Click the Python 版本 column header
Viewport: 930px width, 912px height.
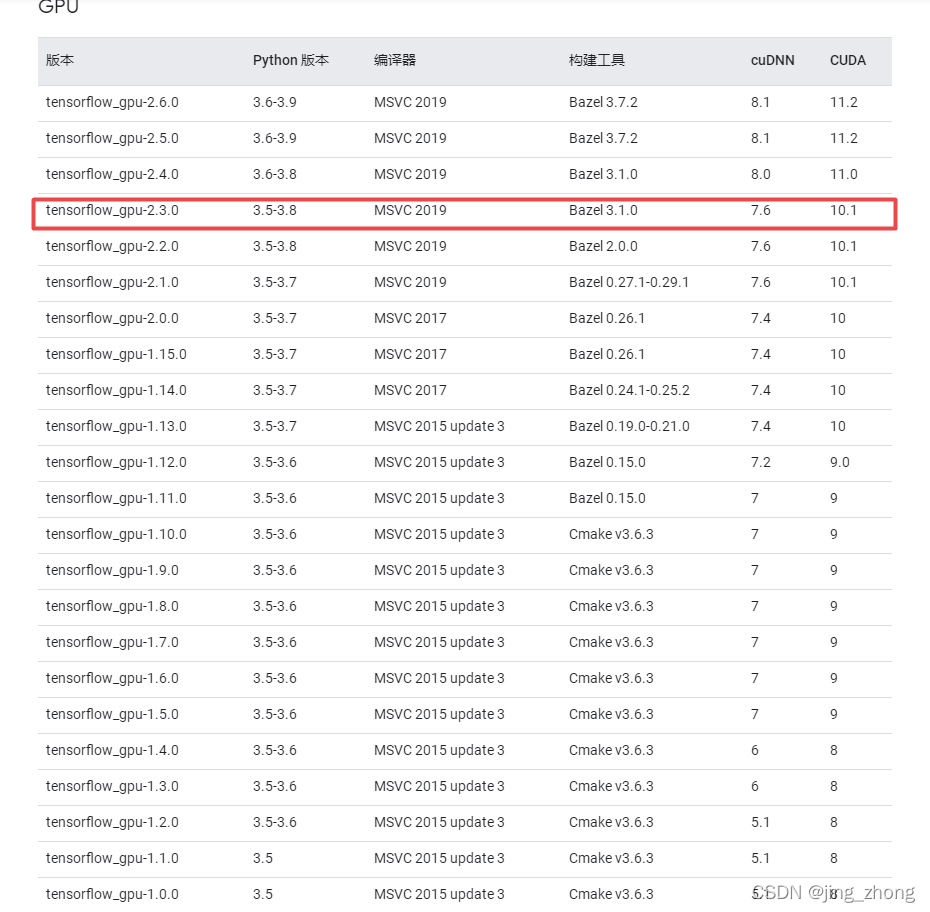(x=291, y=60)
